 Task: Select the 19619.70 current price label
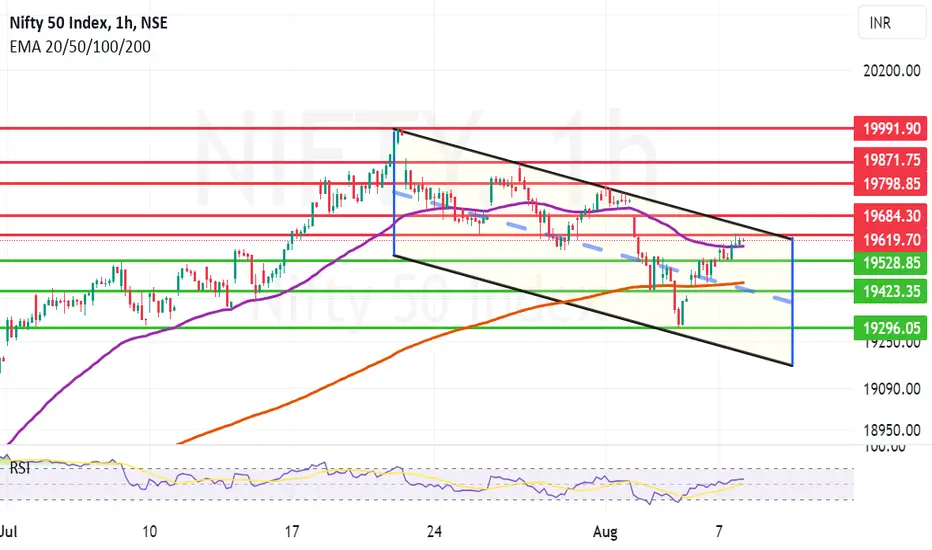890,240
